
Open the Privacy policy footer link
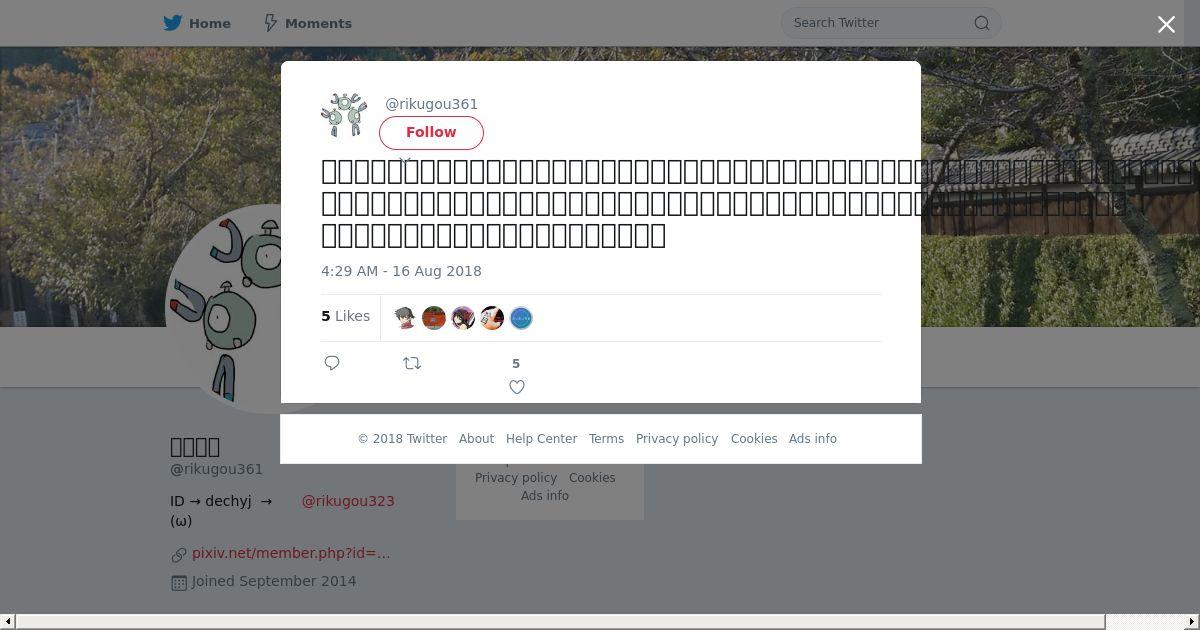click(x=677, y=439)
